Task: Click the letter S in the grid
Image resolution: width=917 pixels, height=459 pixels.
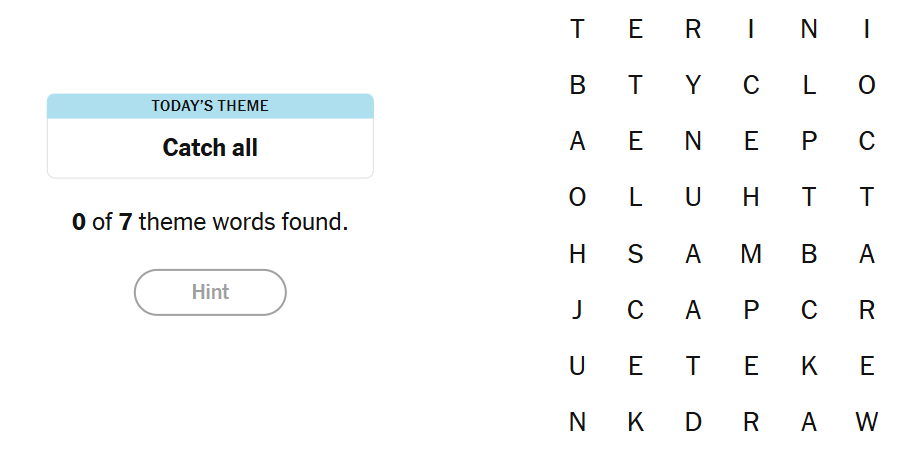Action: click(635, 254)
